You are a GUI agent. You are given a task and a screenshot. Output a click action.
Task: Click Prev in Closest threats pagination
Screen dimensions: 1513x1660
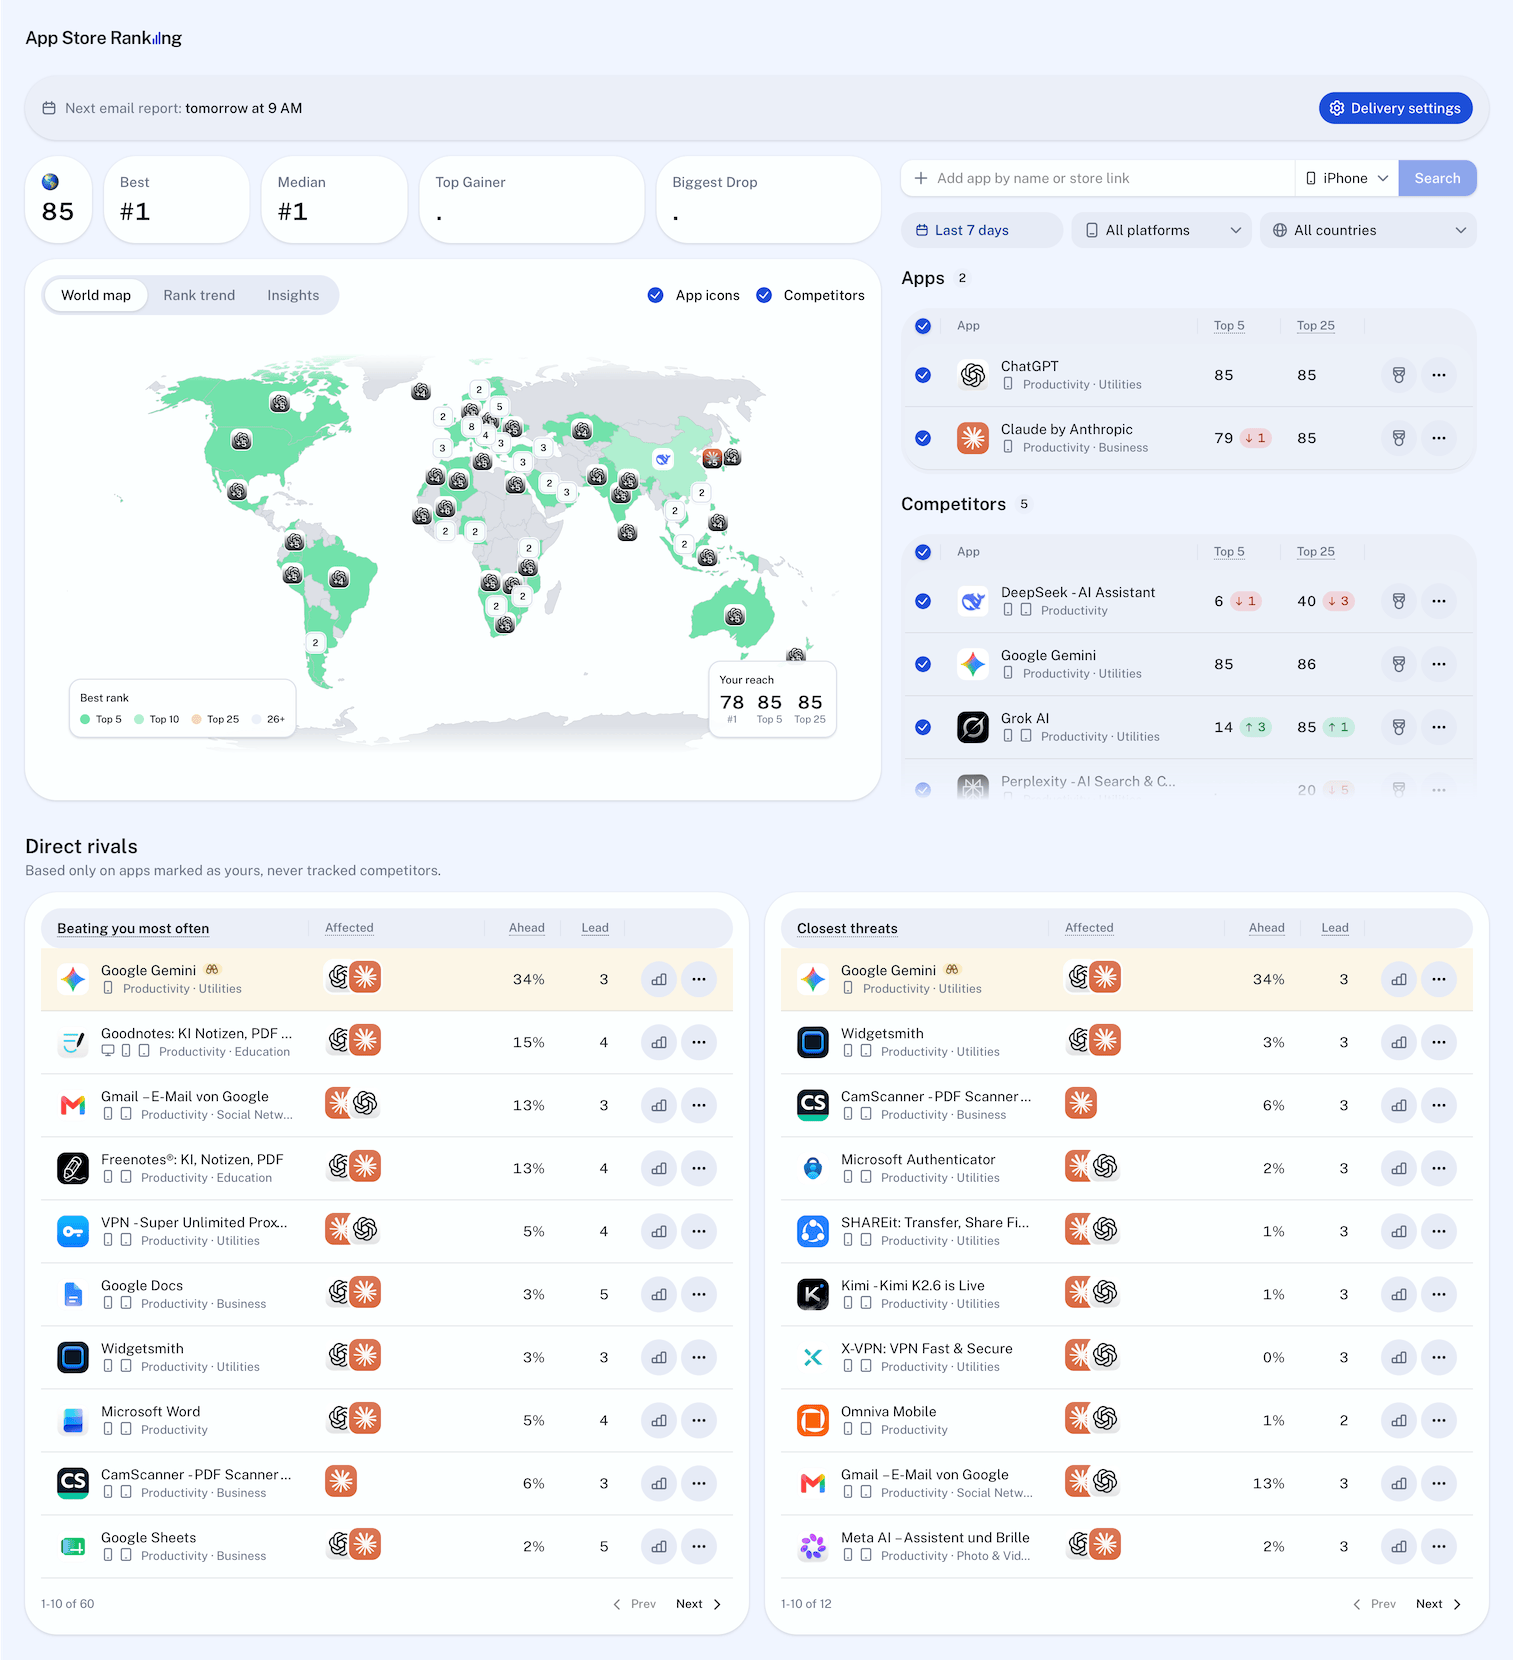click(1374, 1604)
